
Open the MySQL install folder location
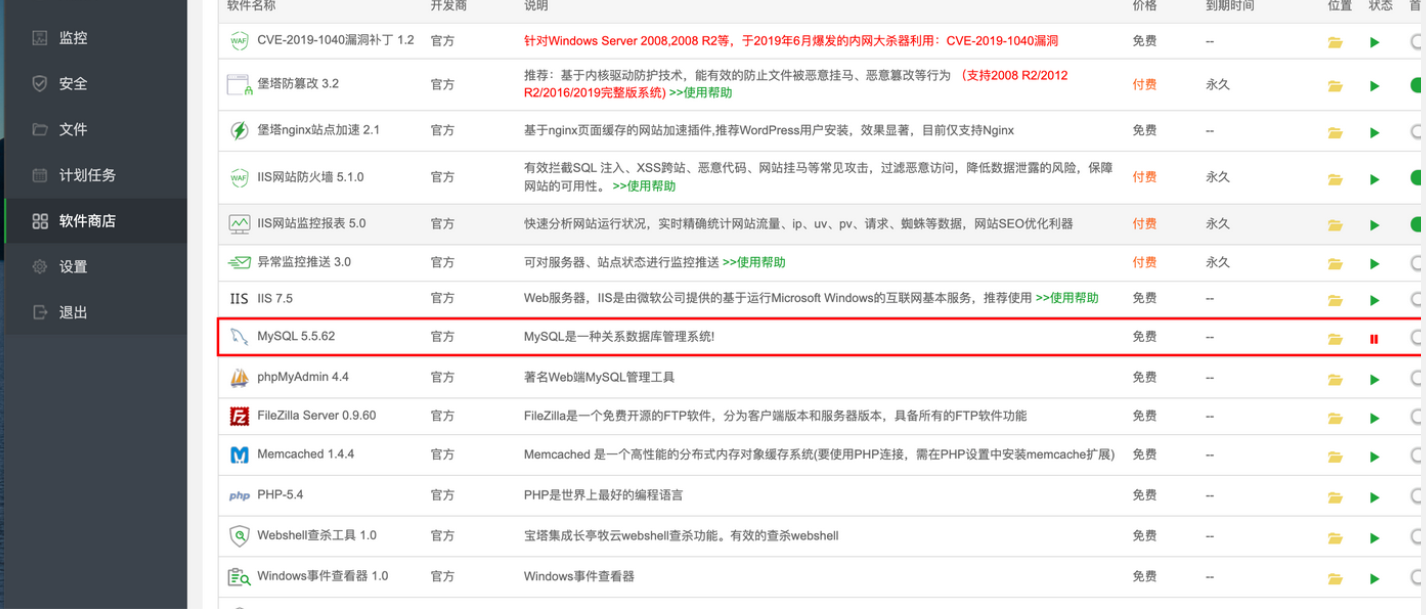click(1335, 337)
